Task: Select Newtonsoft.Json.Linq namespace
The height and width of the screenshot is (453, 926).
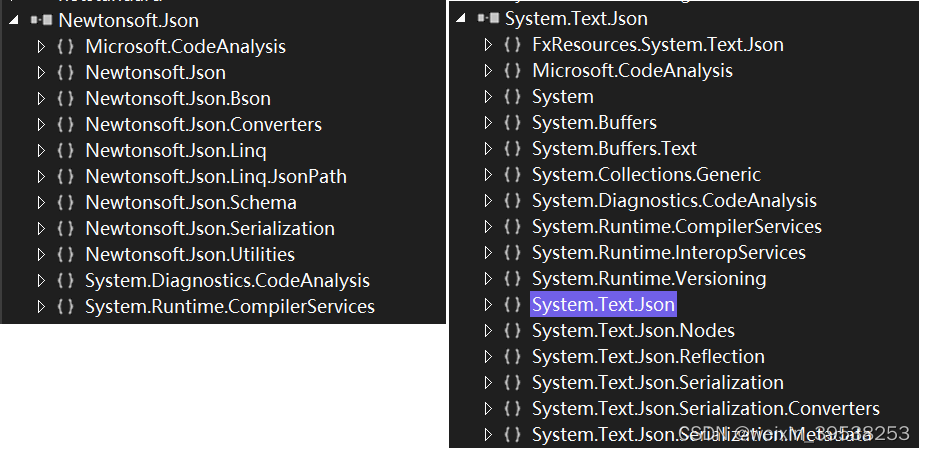Action: coord(176,151)
